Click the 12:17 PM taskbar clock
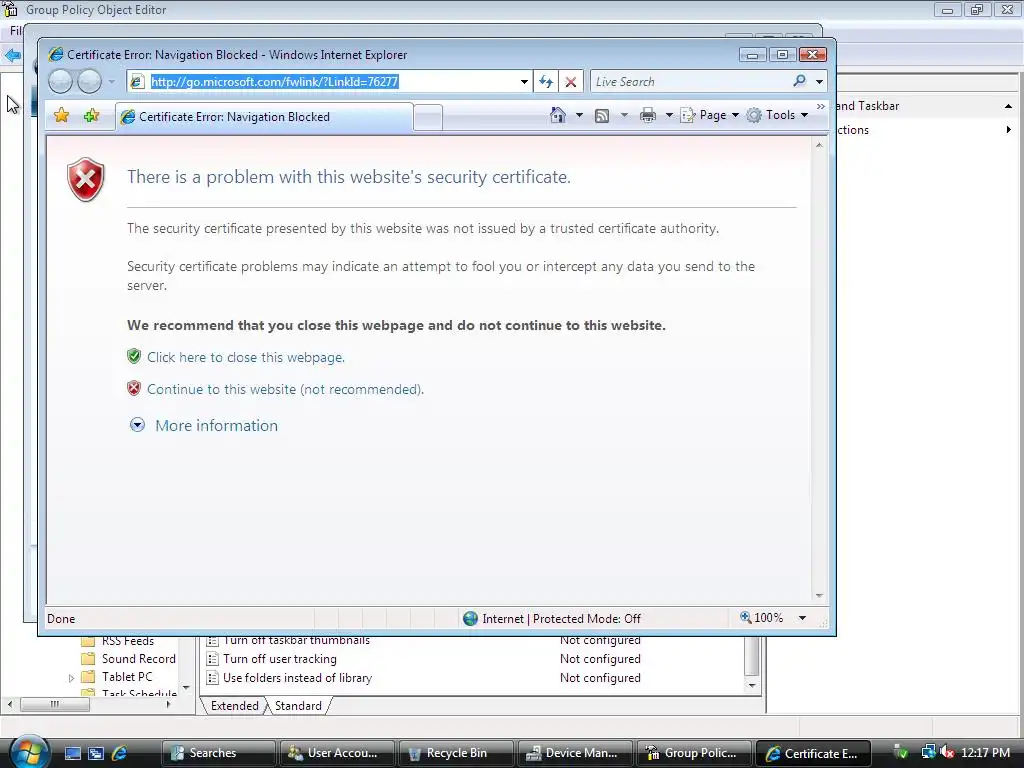 pyautogui.click(x=985, y=752)
